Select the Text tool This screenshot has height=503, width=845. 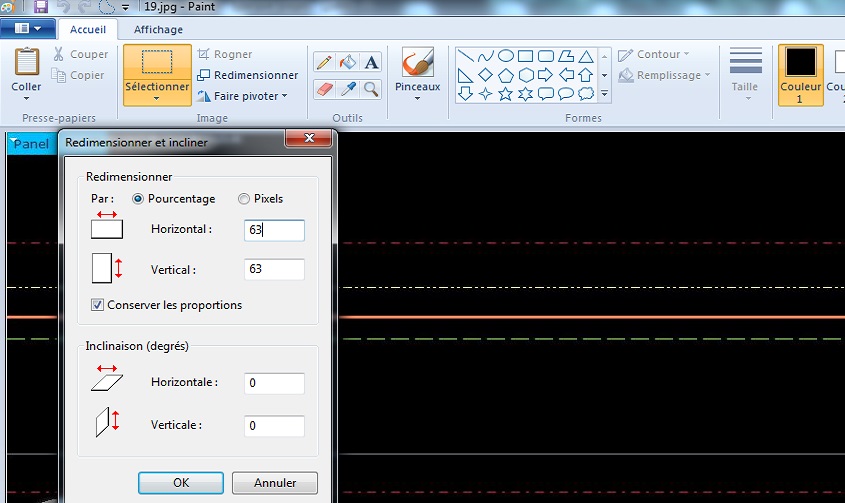(371, 63)
